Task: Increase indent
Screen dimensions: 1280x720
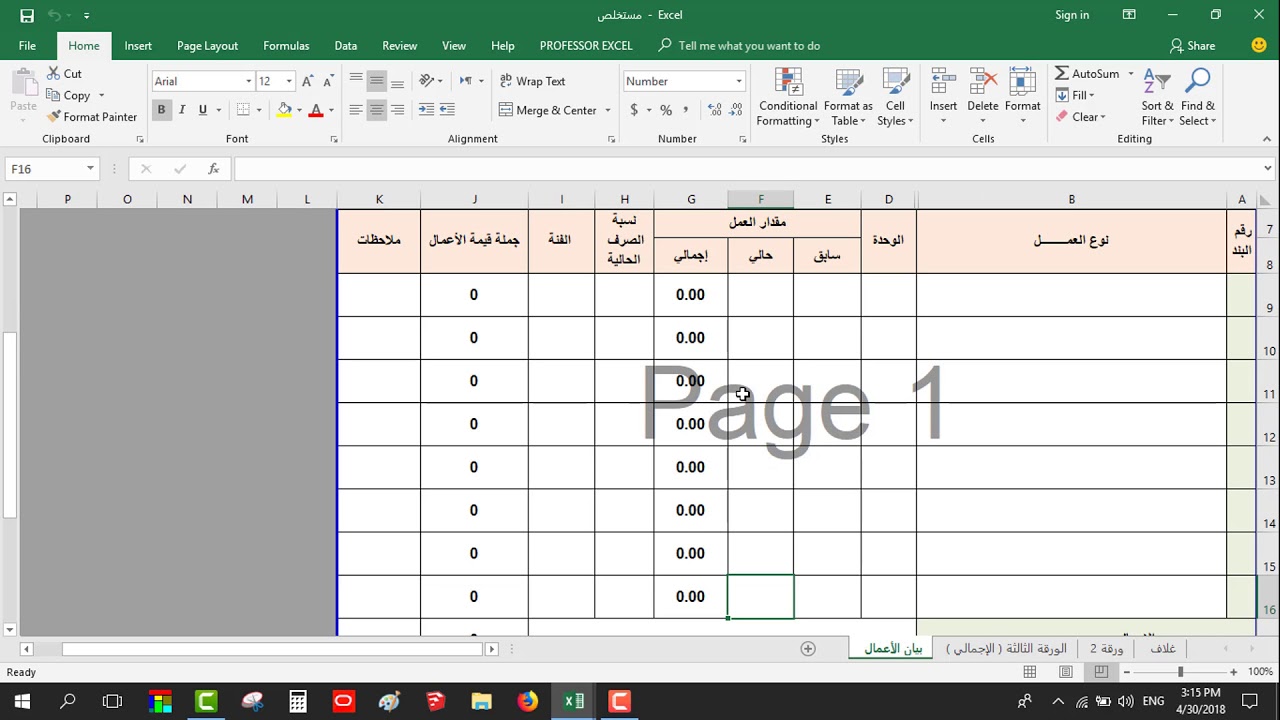Action: point(447,110)
